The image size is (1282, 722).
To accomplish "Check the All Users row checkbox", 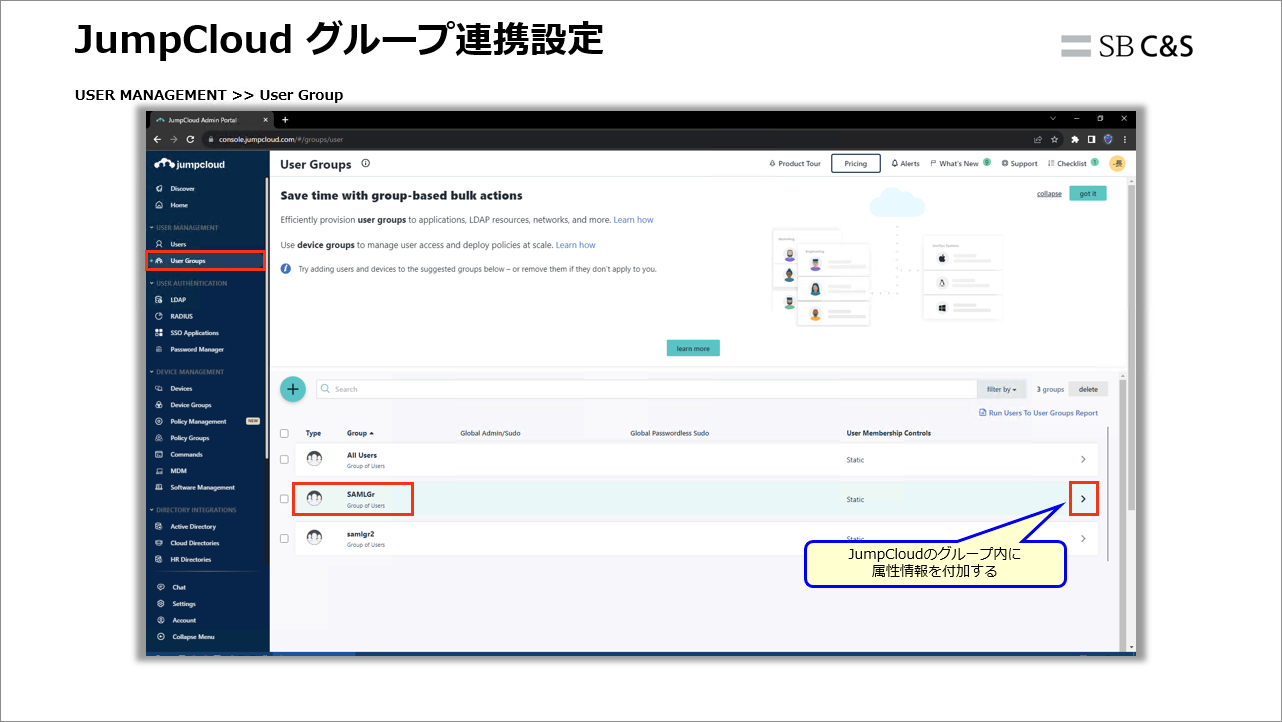I will (x=284, y=459).
